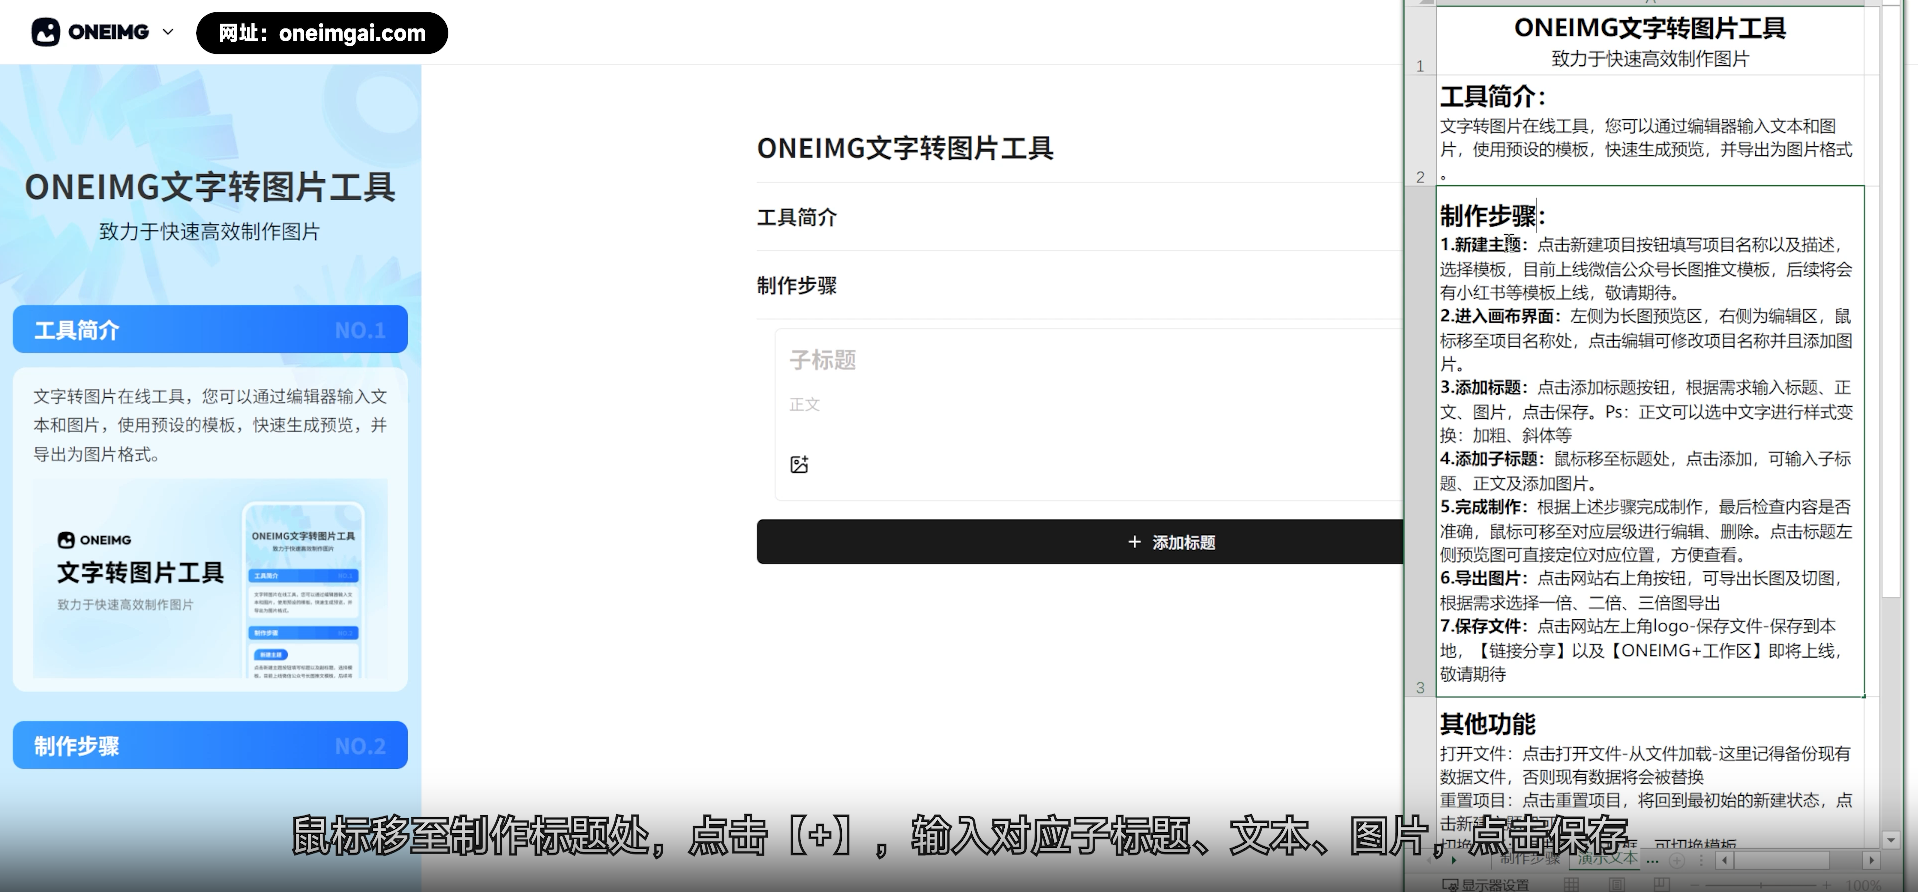Click the 100% zoom level in Excel
Image resolution: width=1918 pixels, height=892 pixels.
pyautogui.click(x=1863, y=885)
